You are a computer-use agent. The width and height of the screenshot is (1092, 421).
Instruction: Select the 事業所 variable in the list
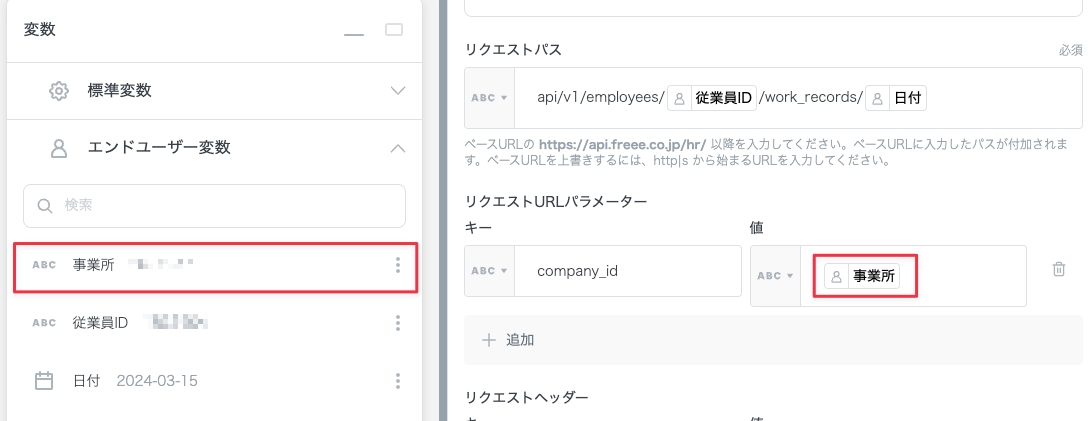pyautogui.click(x=95, y=265)
